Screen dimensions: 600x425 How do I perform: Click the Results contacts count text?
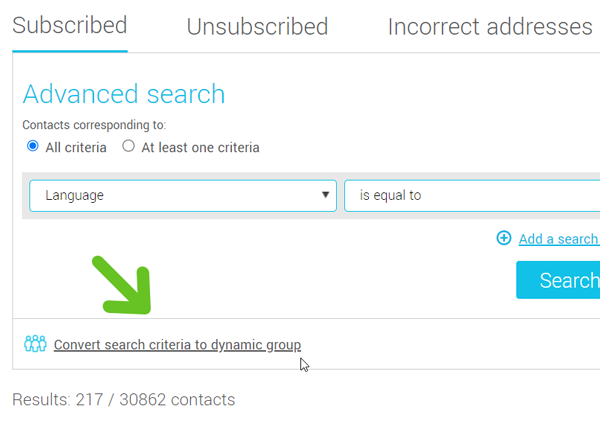[123, 400]
